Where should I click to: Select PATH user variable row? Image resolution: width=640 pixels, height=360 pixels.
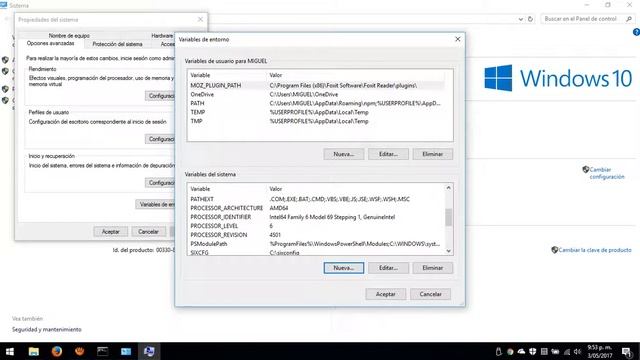317,103
